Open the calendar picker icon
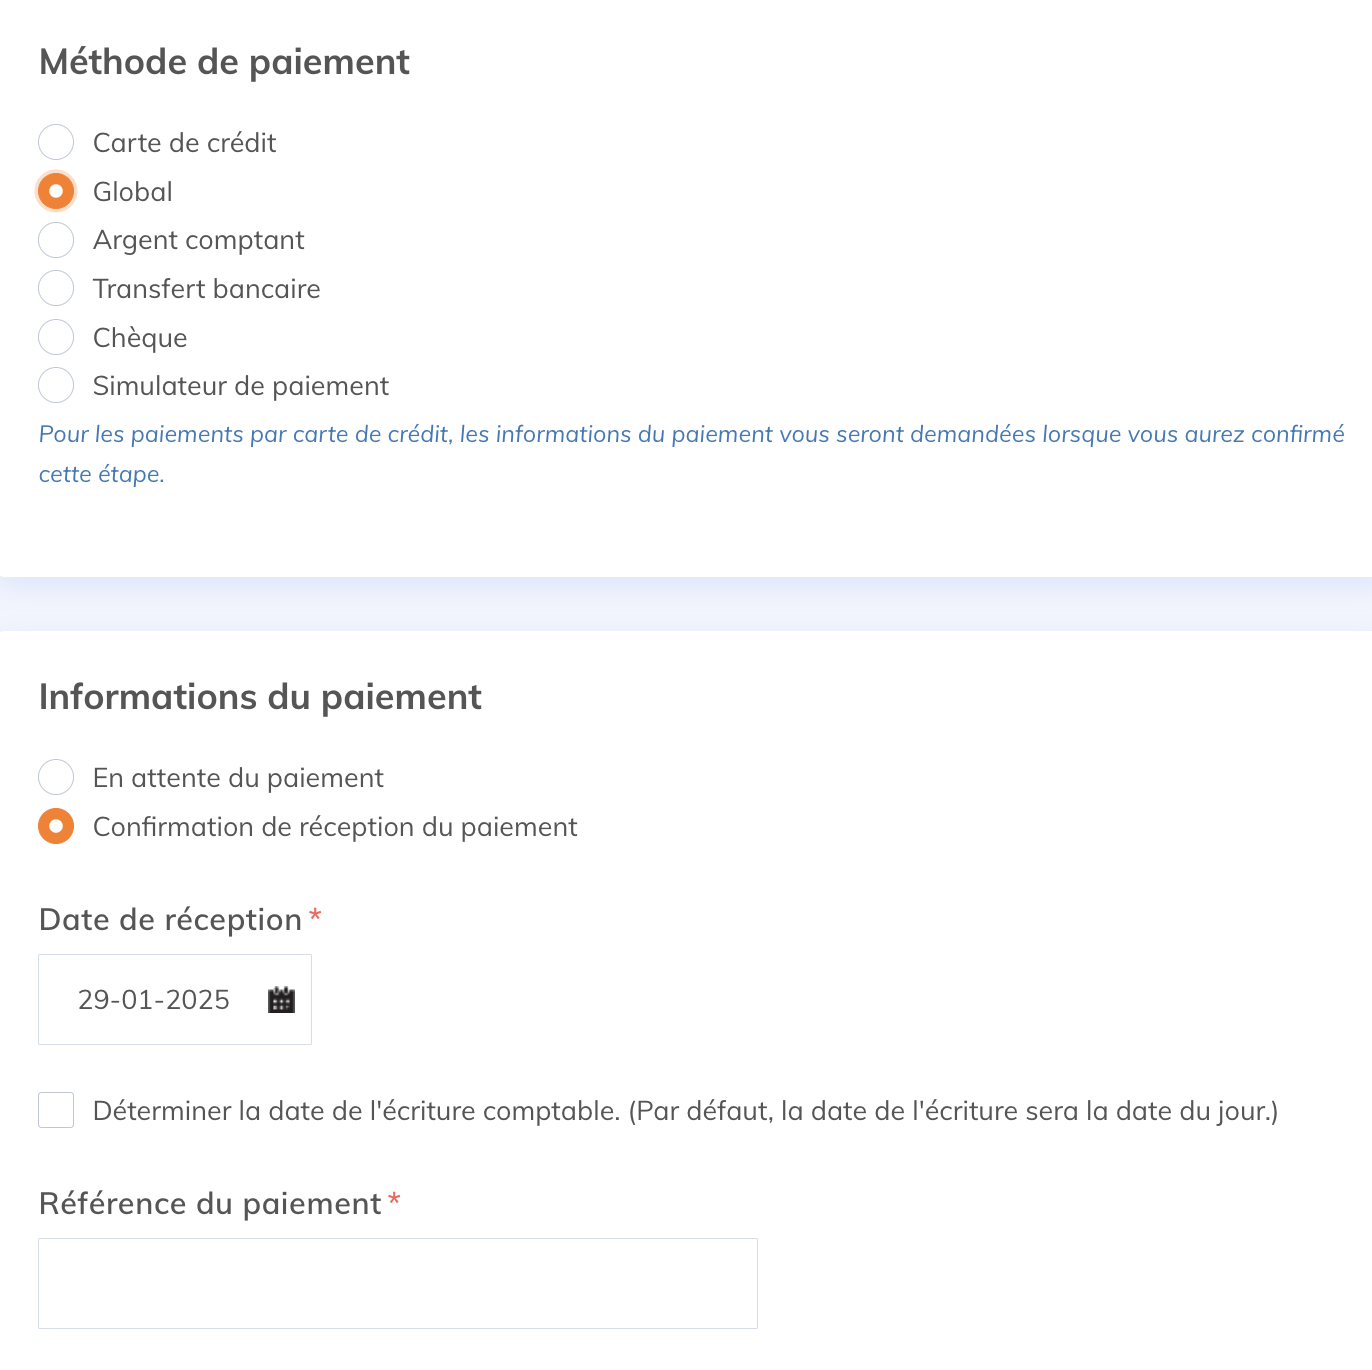The image size is (1372, 1370). tap(281, 1000)
